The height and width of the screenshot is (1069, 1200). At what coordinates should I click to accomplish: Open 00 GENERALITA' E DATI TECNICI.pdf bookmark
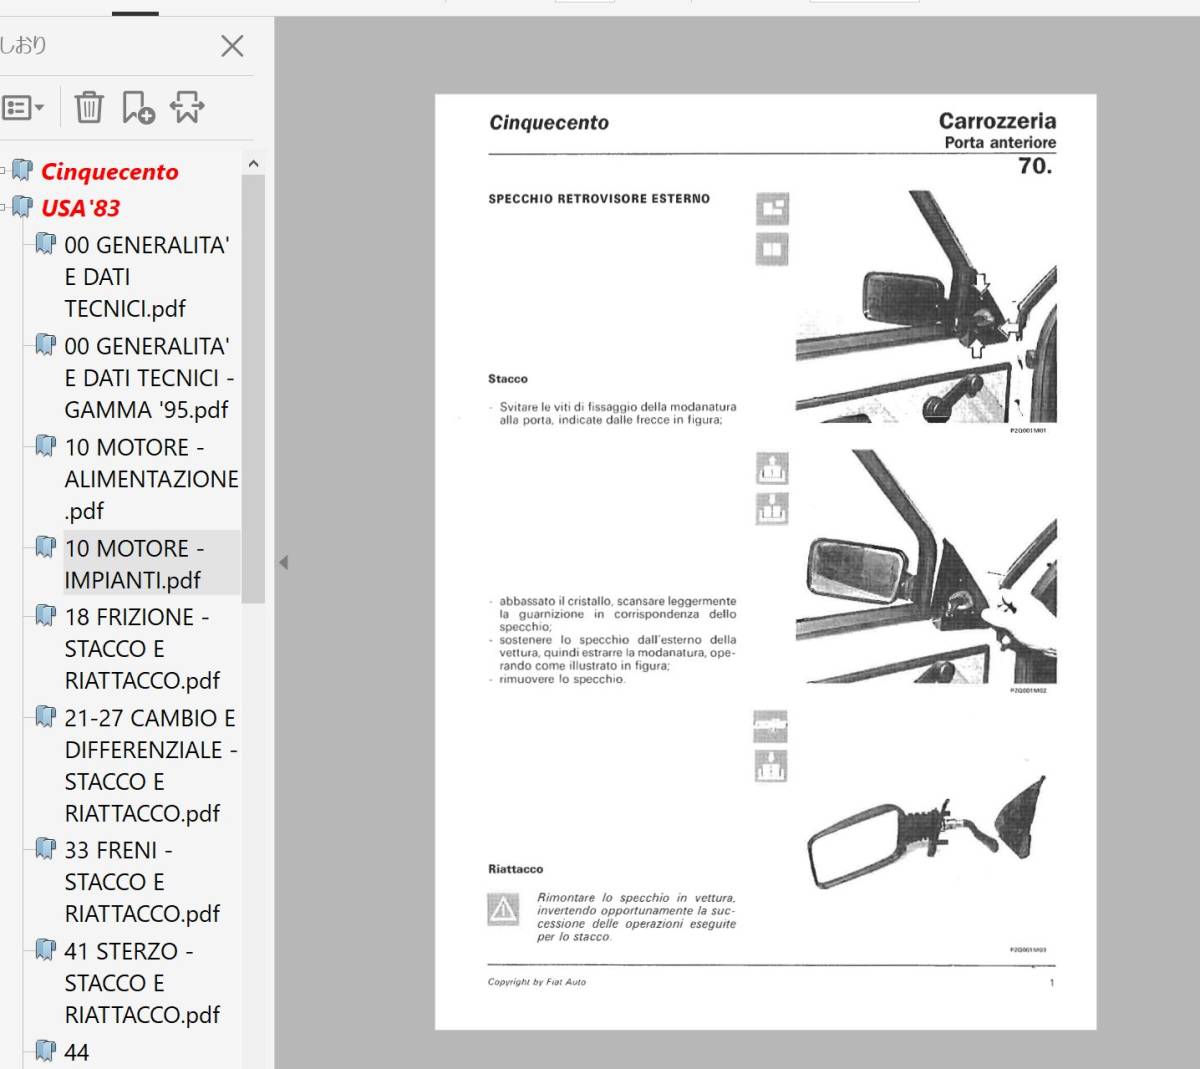pos(147,277)
